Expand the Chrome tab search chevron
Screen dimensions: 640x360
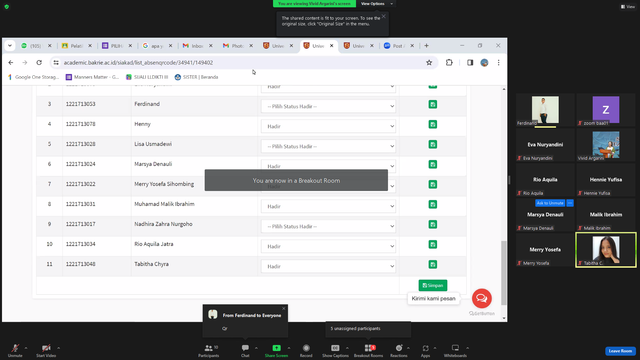(x=10, y=46)
